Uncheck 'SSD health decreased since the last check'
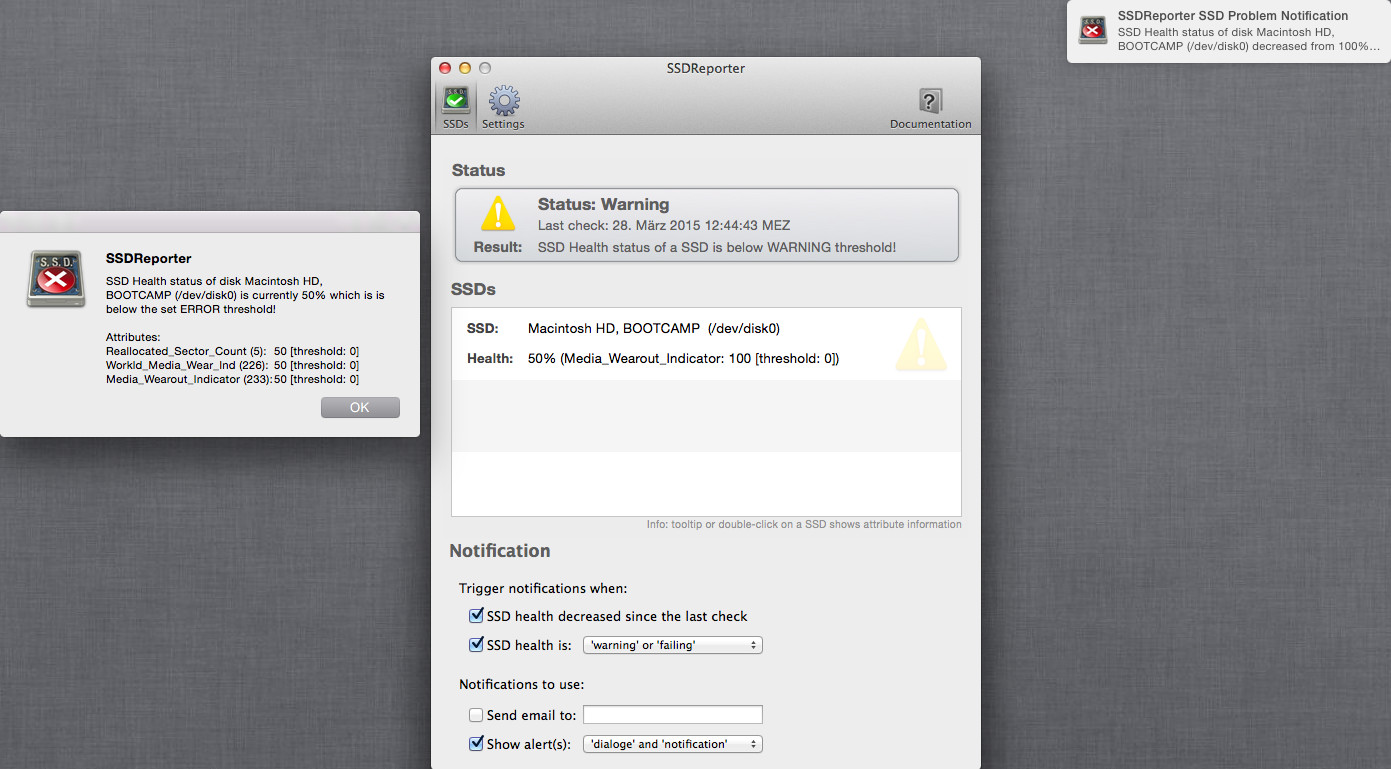1391x769 pixels. (476, 616)
